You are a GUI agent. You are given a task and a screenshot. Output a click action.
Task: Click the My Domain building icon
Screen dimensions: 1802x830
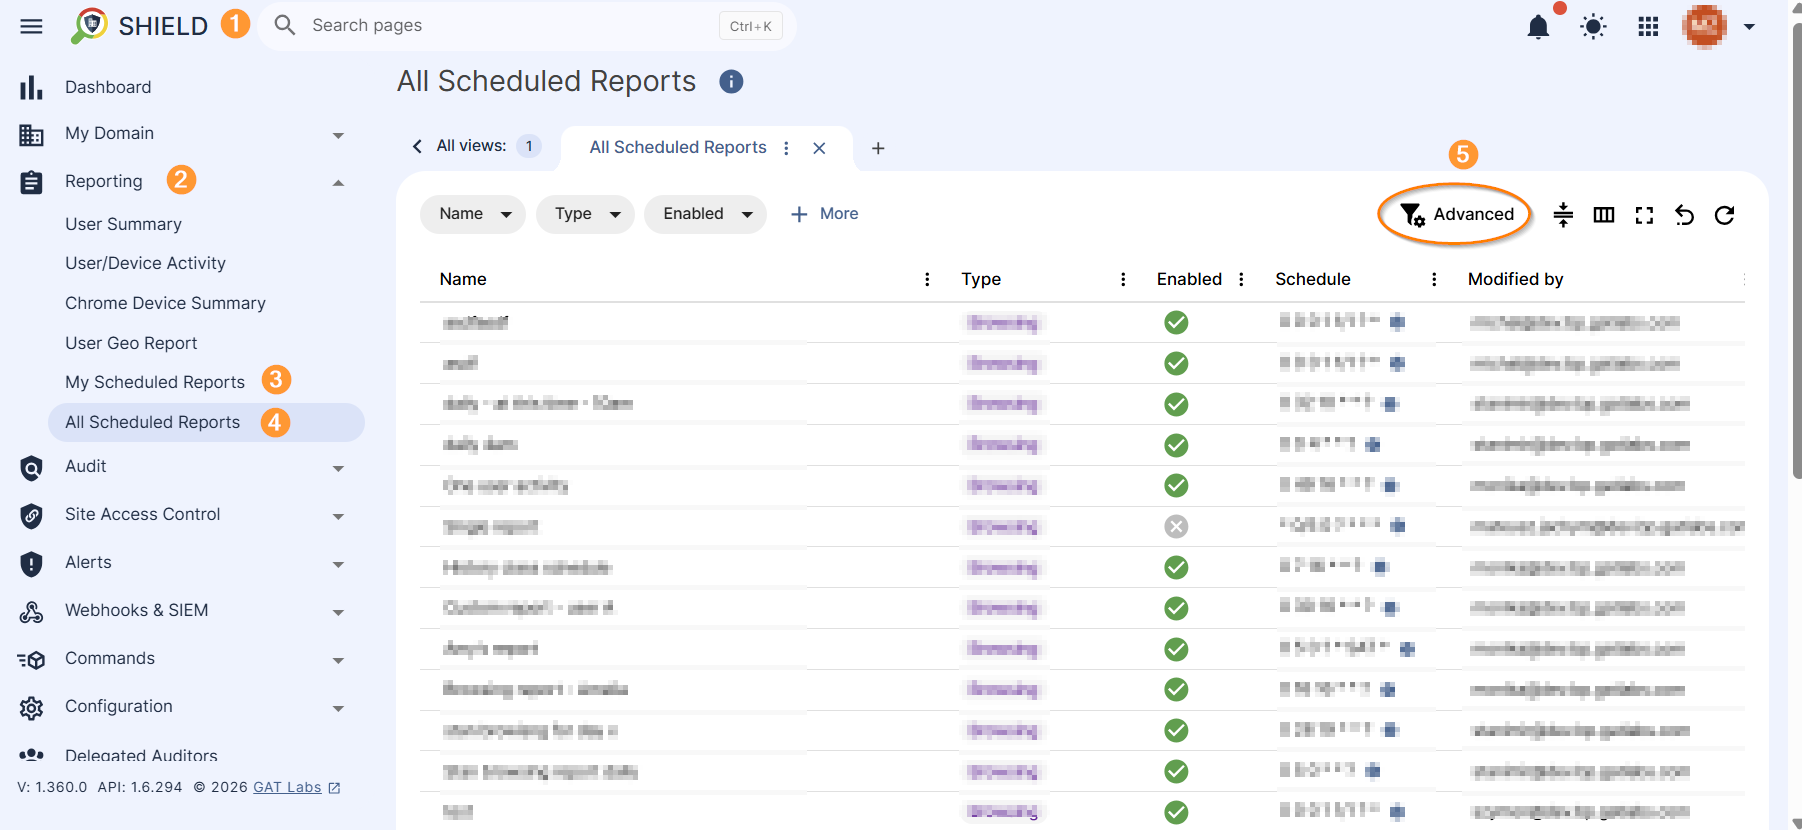point(32,135)
